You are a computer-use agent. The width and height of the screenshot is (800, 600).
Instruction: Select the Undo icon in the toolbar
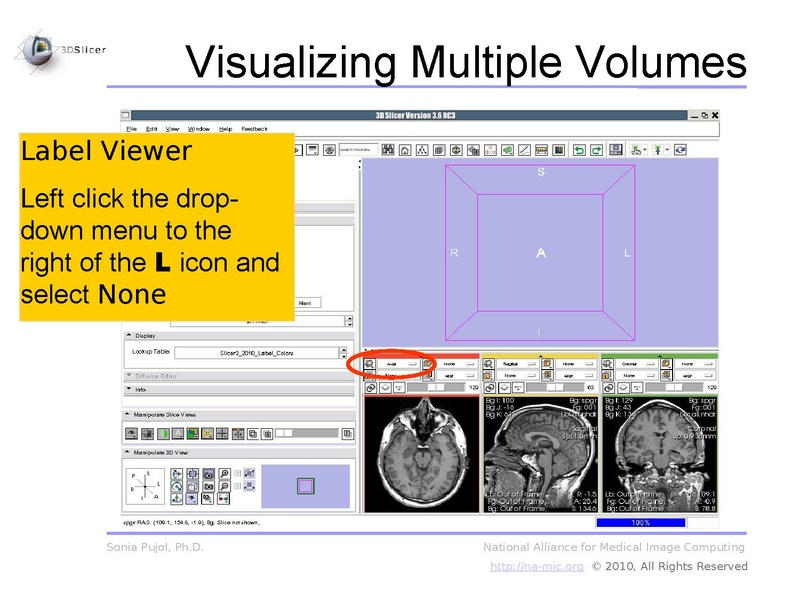(x=578, y=148)
